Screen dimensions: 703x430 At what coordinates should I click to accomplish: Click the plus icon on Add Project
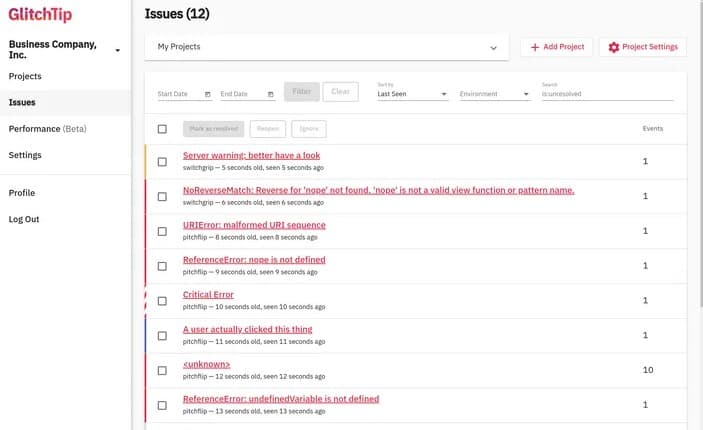(534, 47)
